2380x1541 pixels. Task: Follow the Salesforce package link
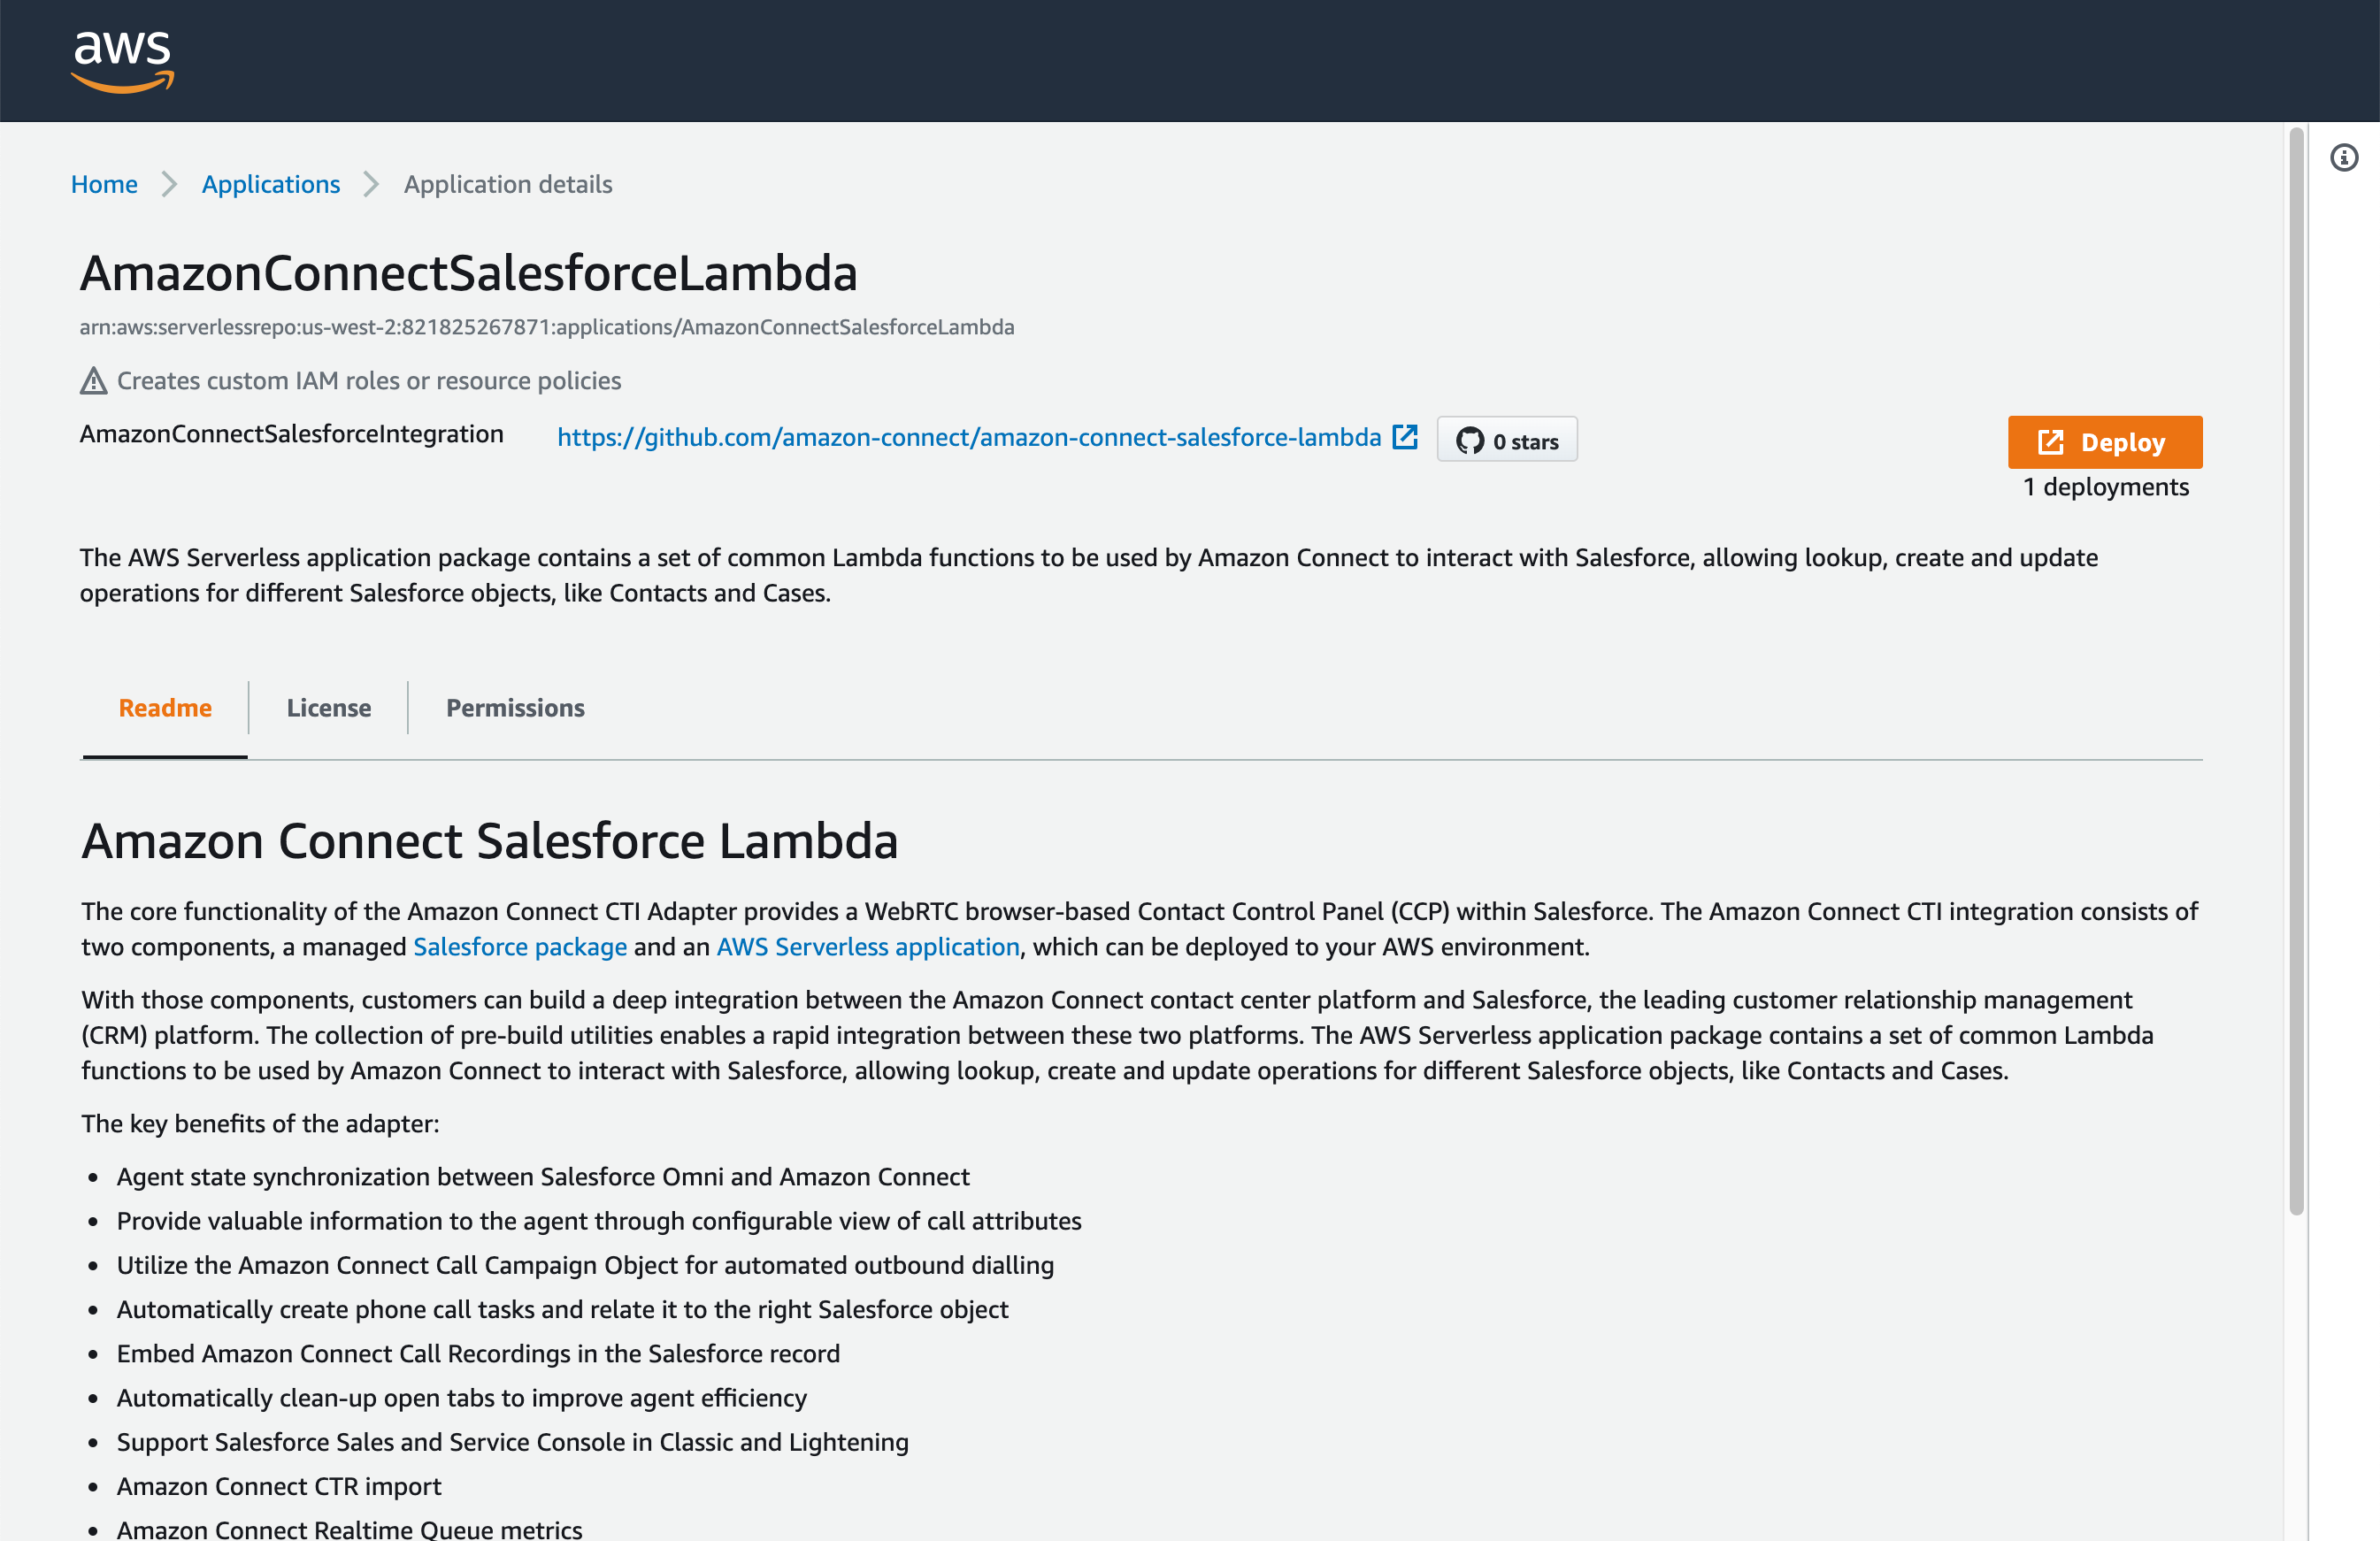(520, 947)
